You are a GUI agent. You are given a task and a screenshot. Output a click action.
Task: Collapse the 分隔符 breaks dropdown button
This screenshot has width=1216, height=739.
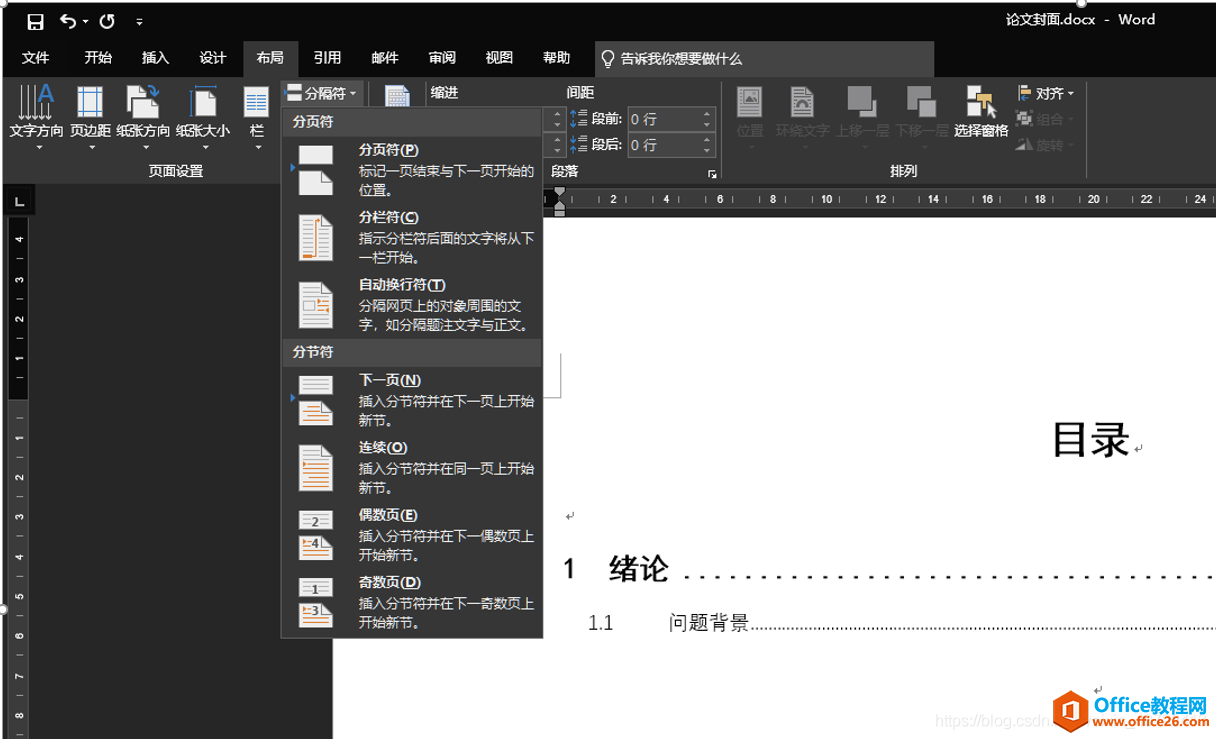[322, 93]
